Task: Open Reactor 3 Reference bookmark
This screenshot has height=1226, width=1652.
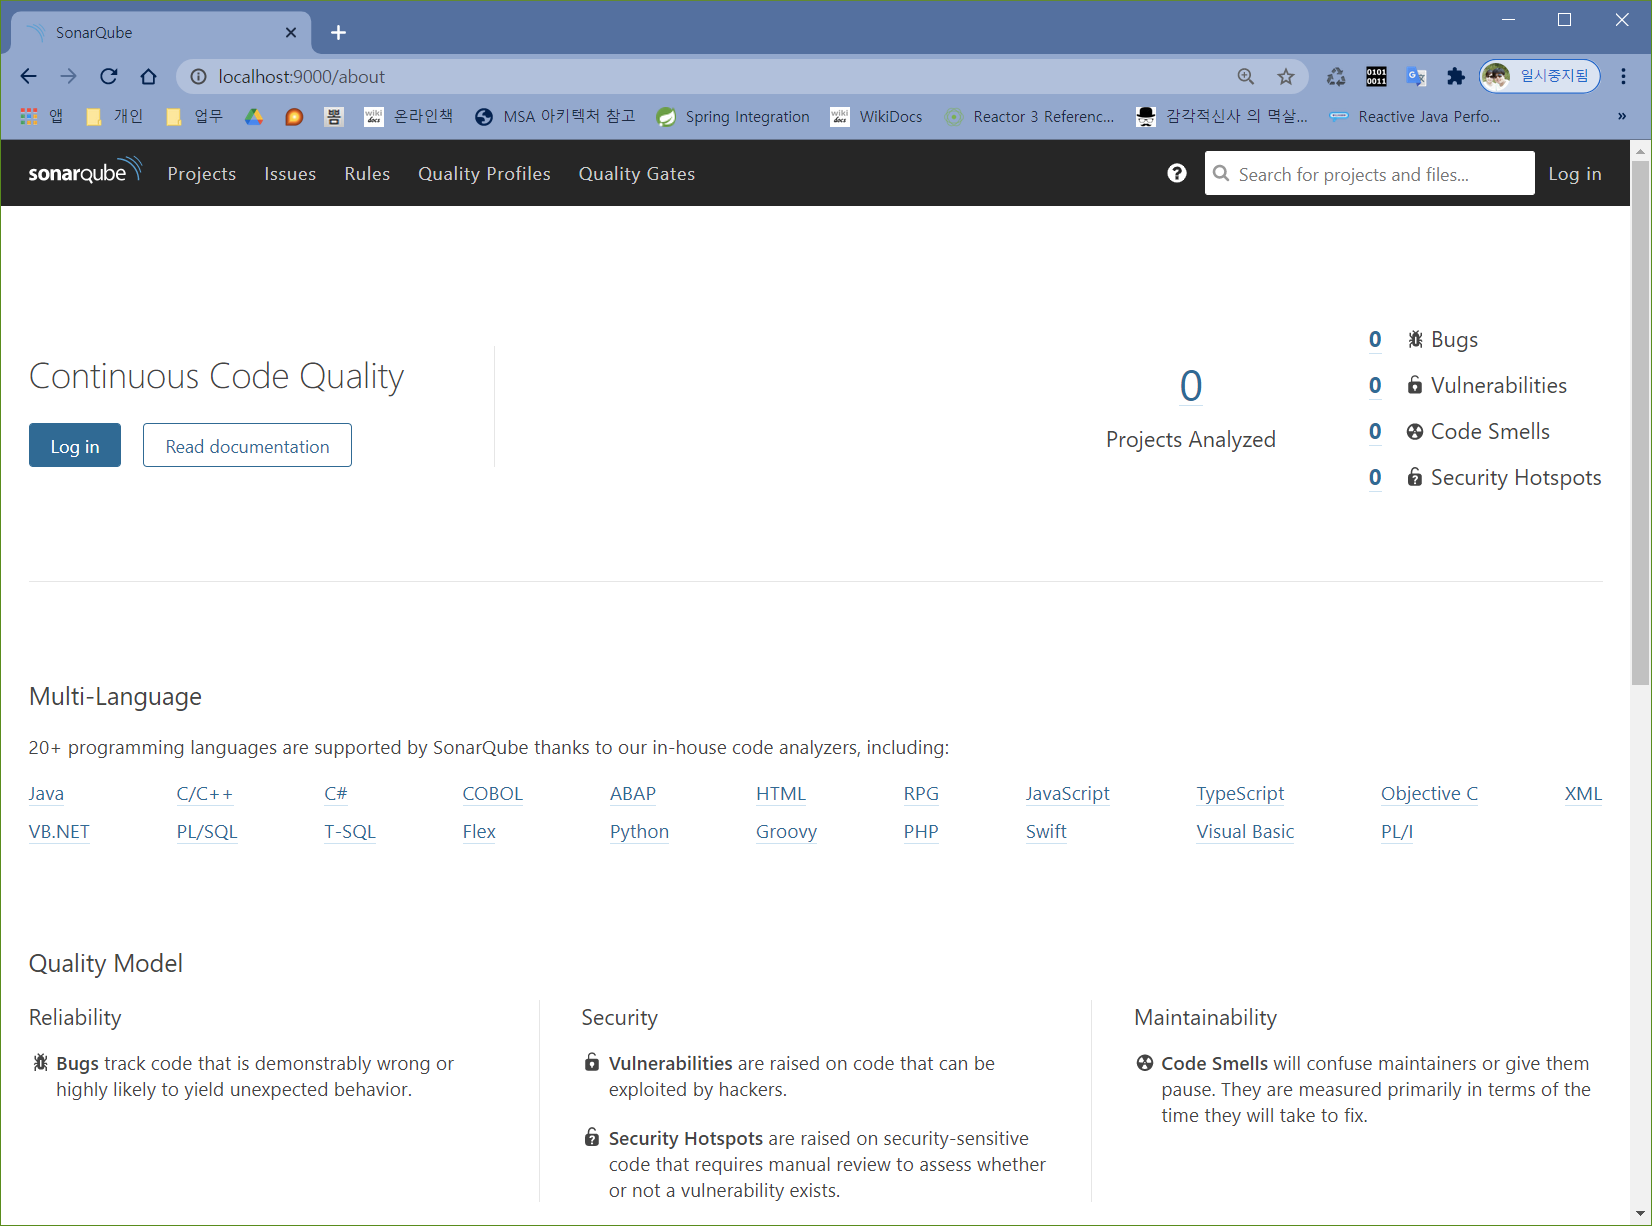Action: 1029,116
